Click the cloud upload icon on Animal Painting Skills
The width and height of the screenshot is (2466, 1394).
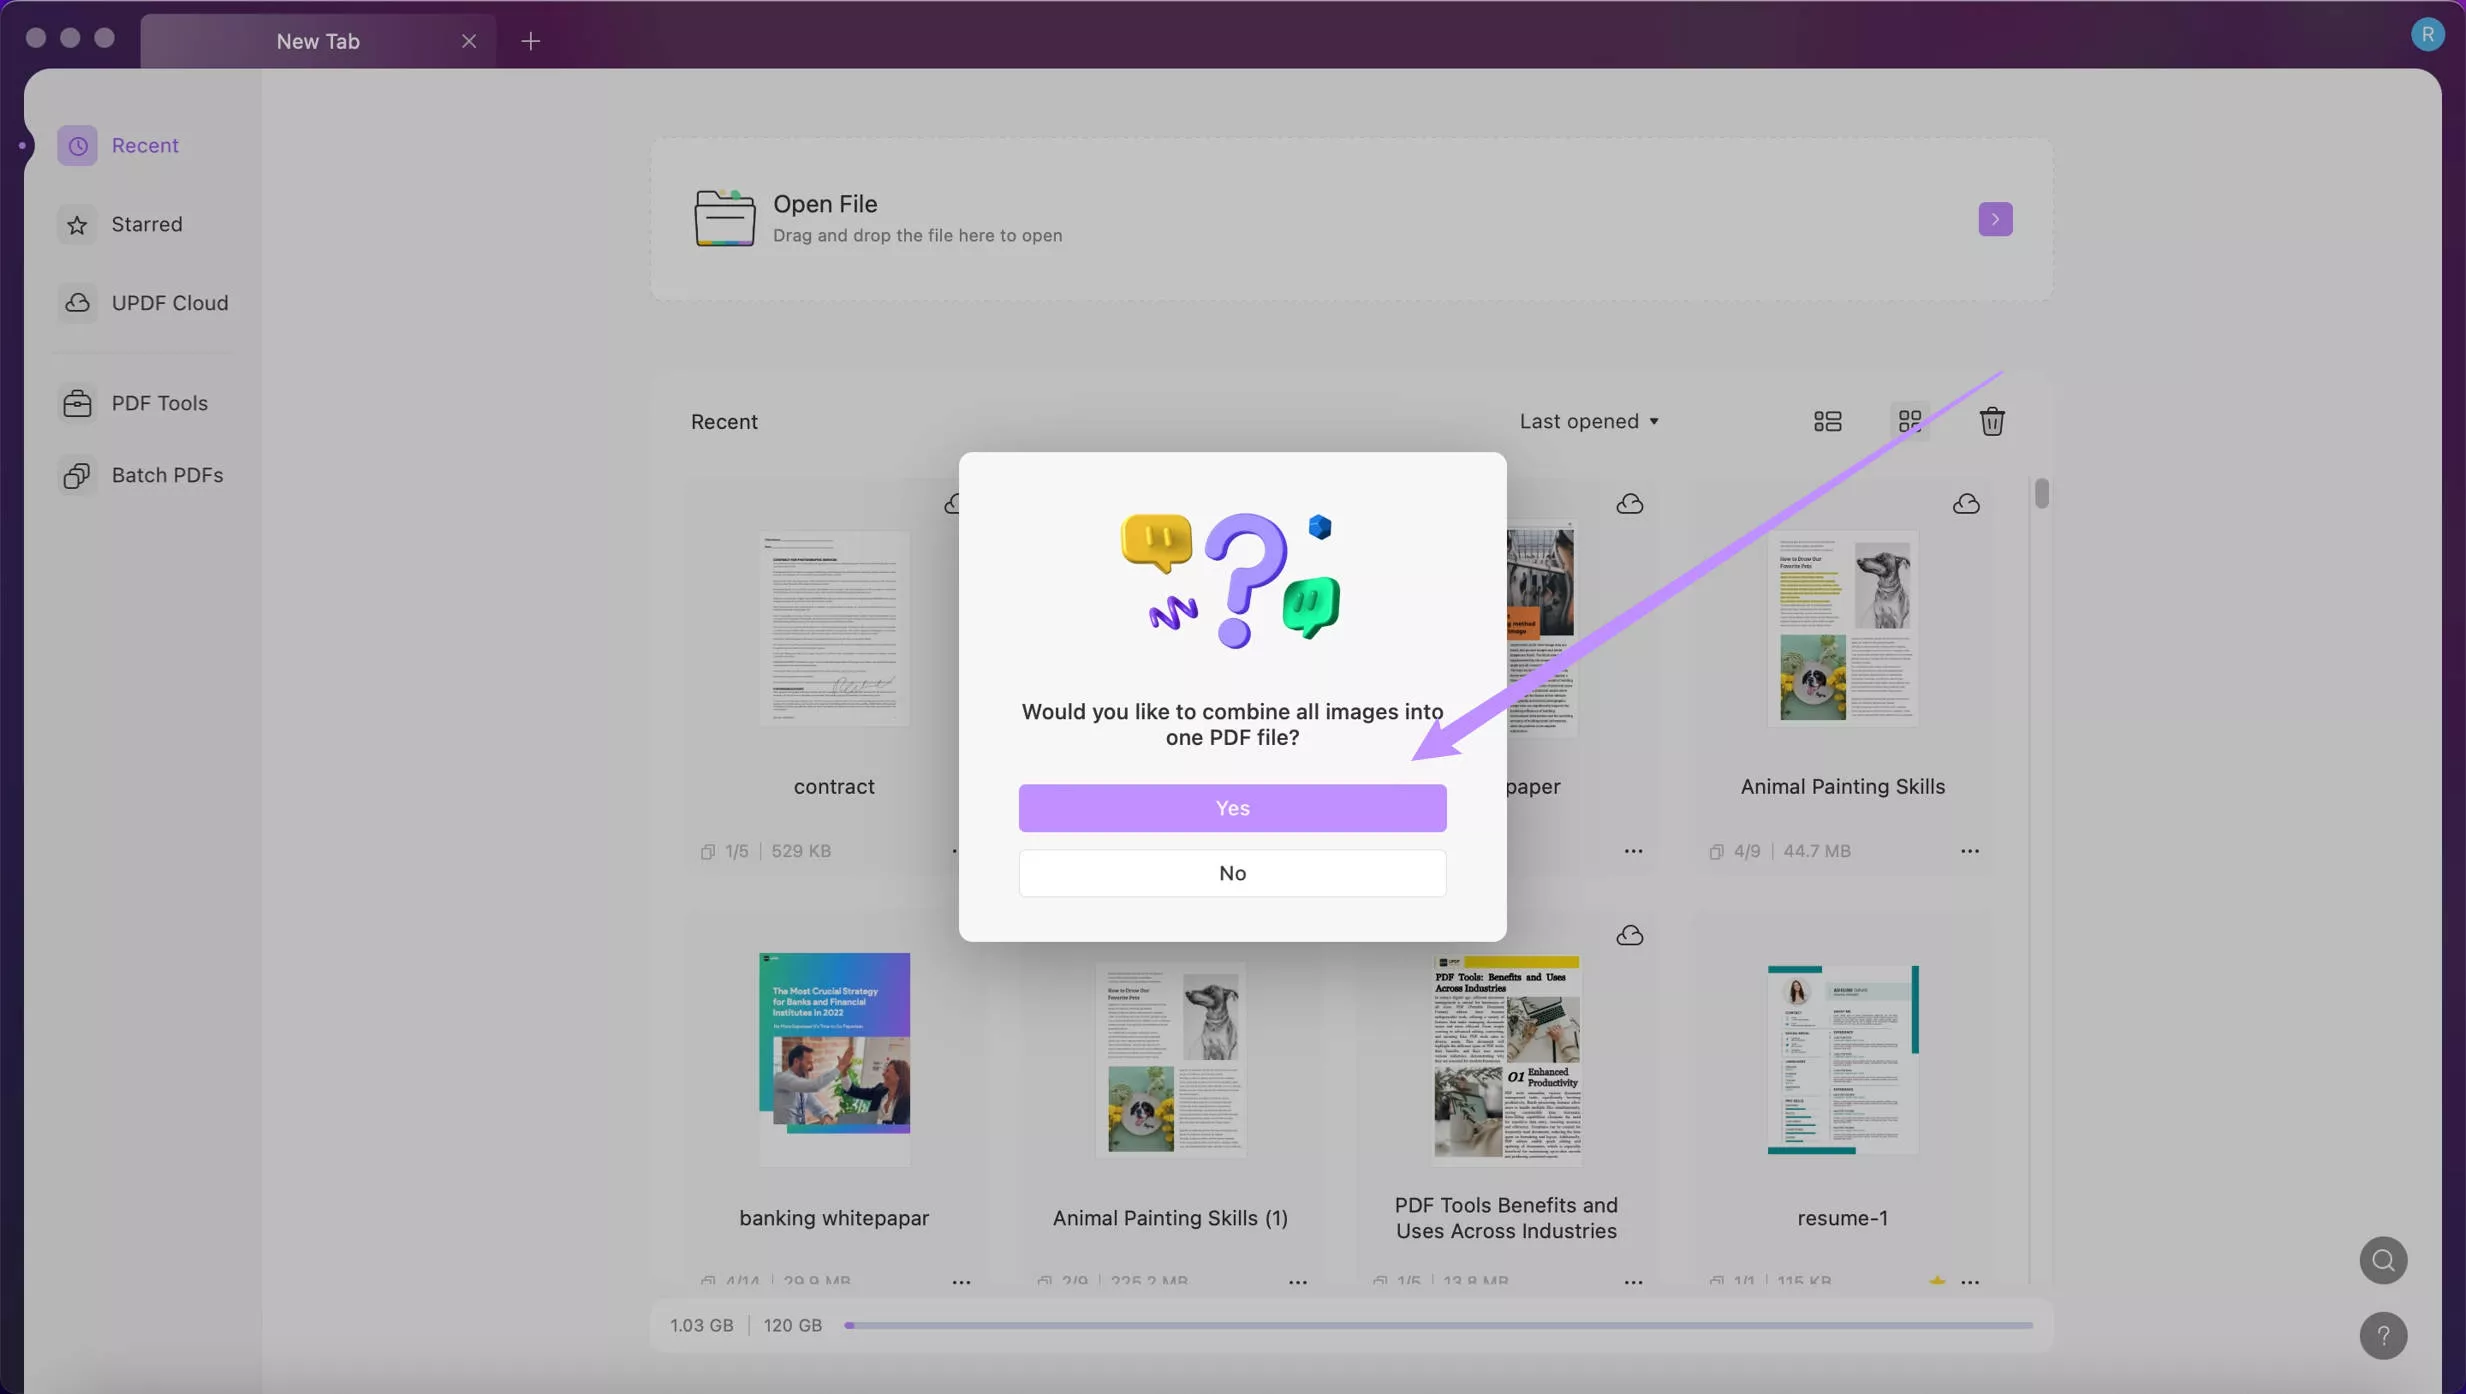tap(1965, 504)
